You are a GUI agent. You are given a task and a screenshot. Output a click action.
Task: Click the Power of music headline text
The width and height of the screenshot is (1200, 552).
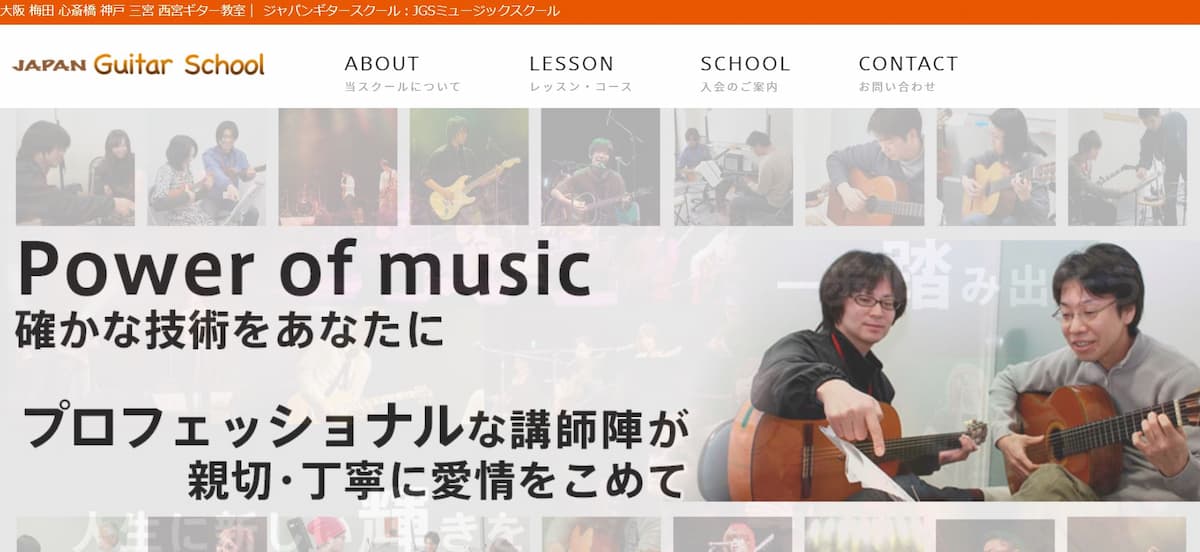click(x=303, y=270)
